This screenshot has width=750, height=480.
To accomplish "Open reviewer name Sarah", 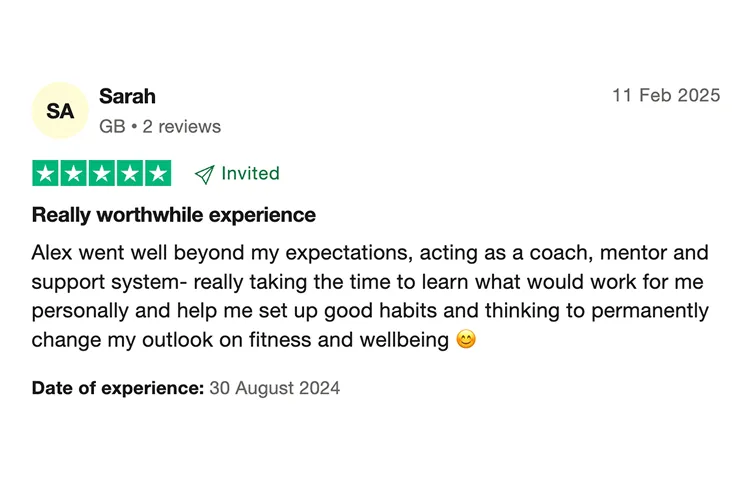I will point(127,97).
